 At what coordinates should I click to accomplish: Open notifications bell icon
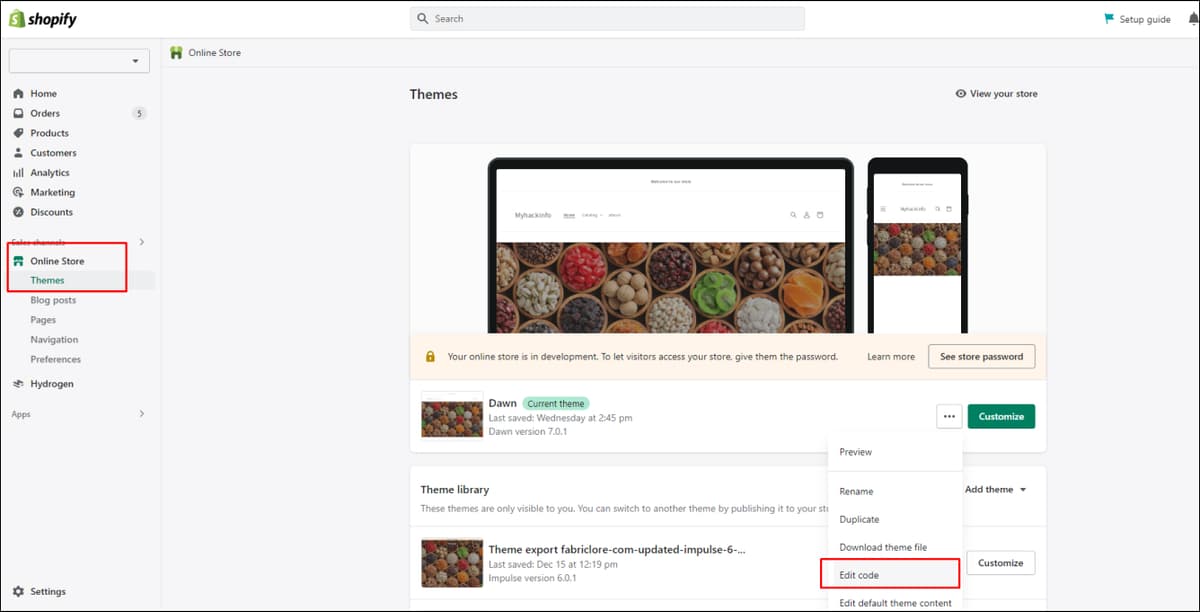(x=1193, y=19)
